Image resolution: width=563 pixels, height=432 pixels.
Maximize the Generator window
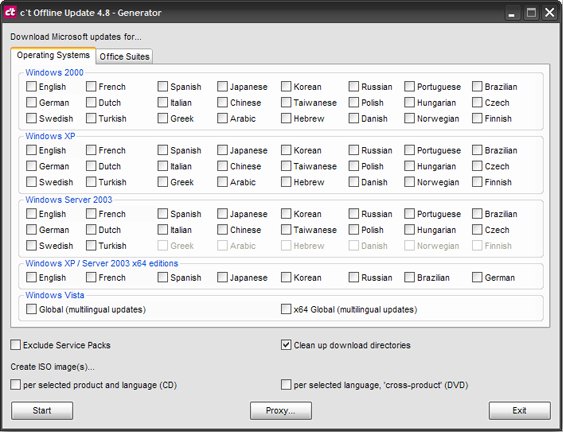(x=531, y=13)
